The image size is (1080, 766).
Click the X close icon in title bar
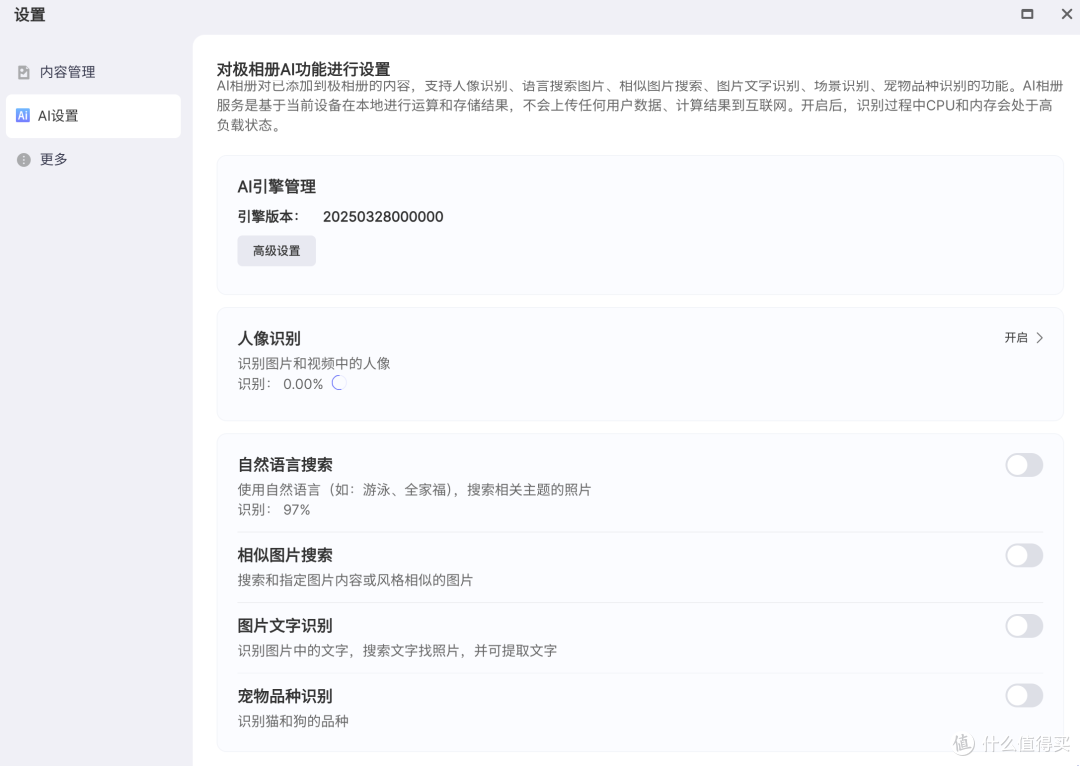(1065, 14)
